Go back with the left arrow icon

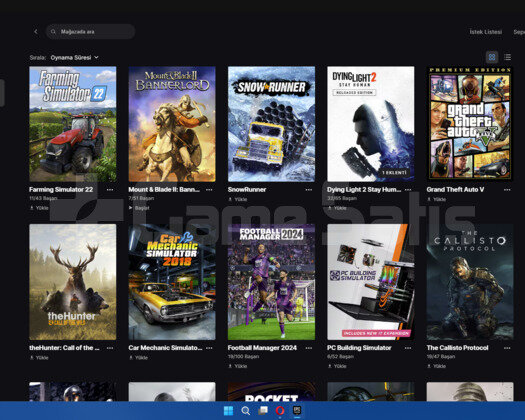(36, 31)
